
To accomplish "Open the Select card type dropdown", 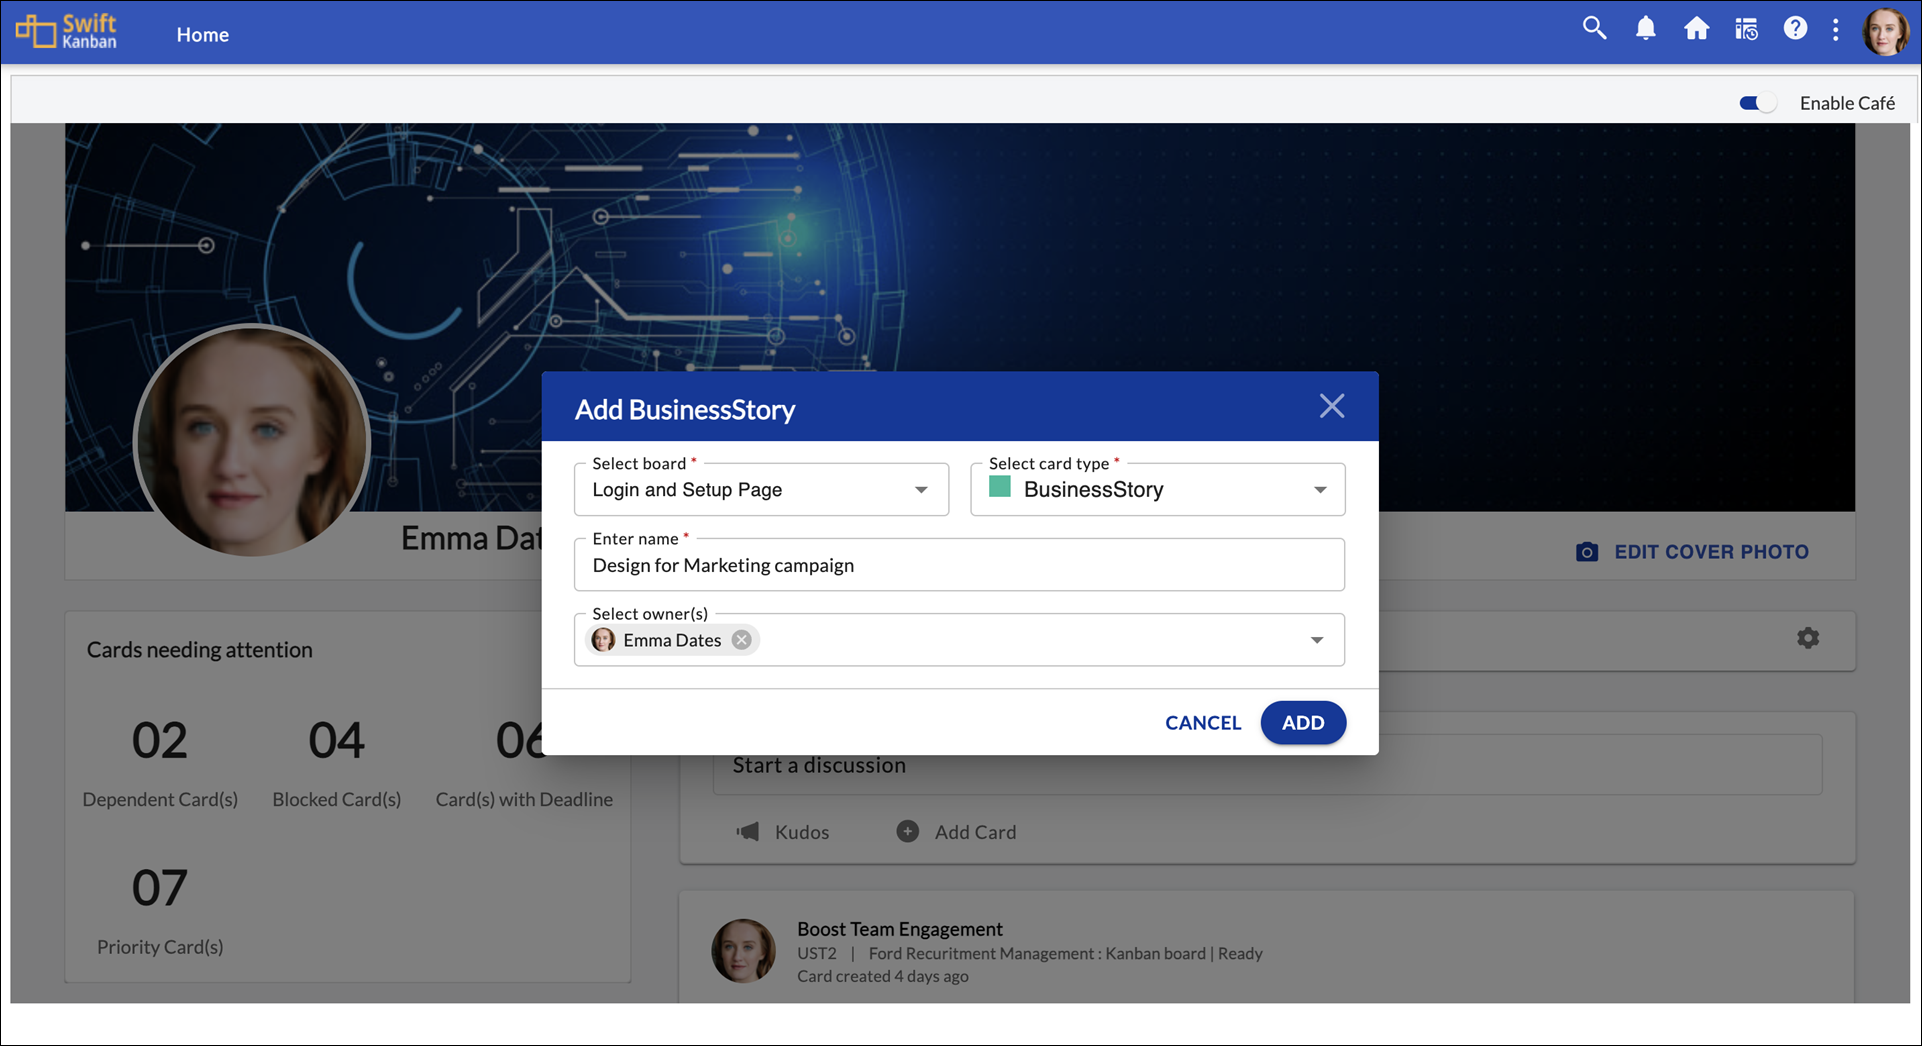I will click(x=1320, y=490).
